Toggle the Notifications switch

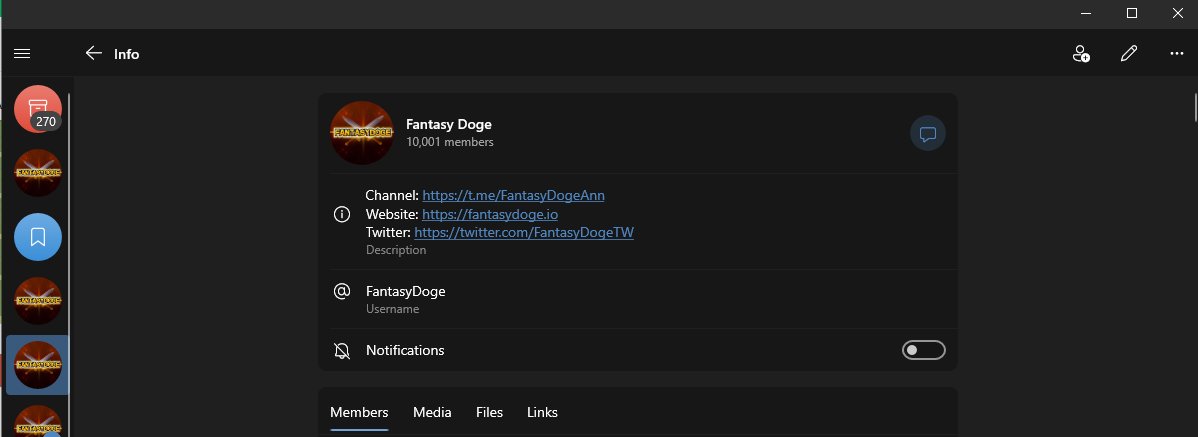pos(924,350)
